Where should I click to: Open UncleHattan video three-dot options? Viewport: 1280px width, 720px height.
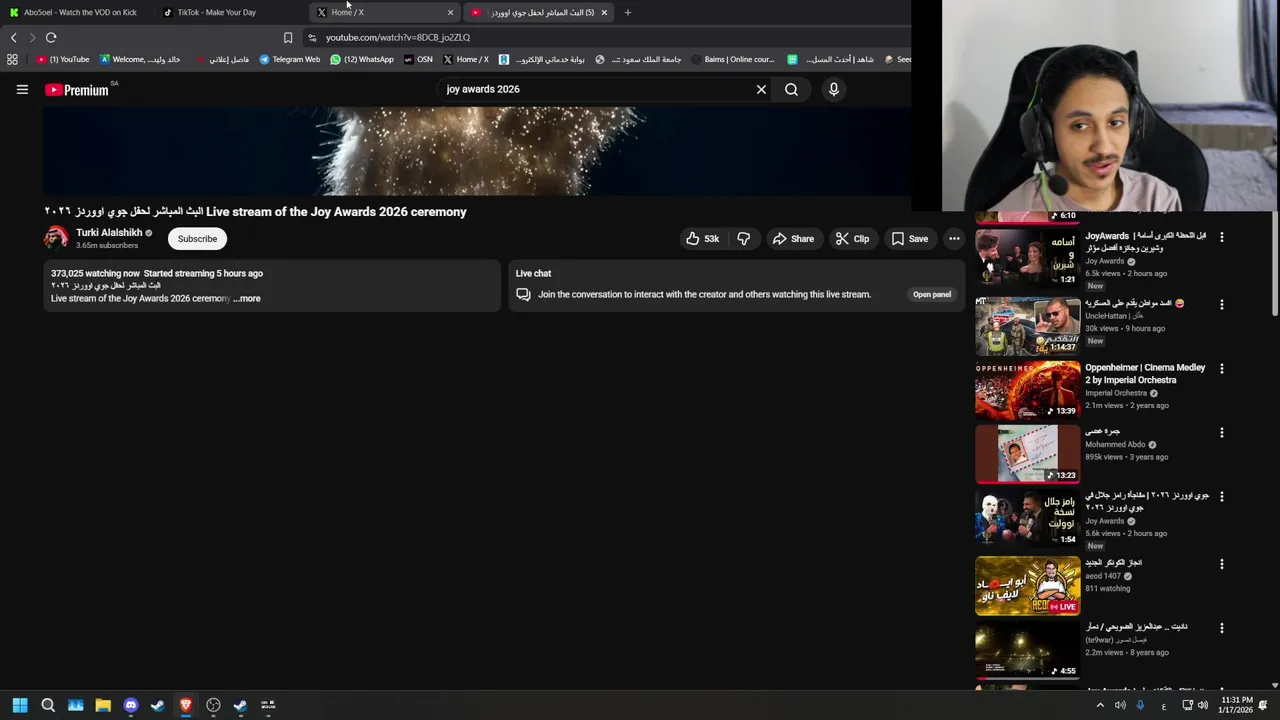pyautogui.click(x=1221, y=304)
